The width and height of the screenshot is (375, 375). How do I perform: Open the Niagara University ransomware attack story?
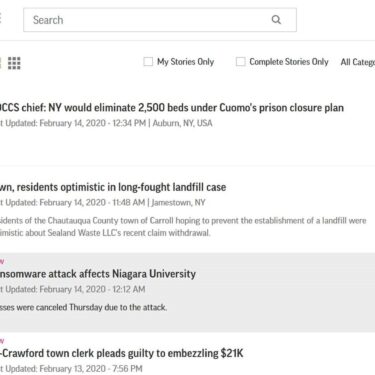tap(98, 274)
